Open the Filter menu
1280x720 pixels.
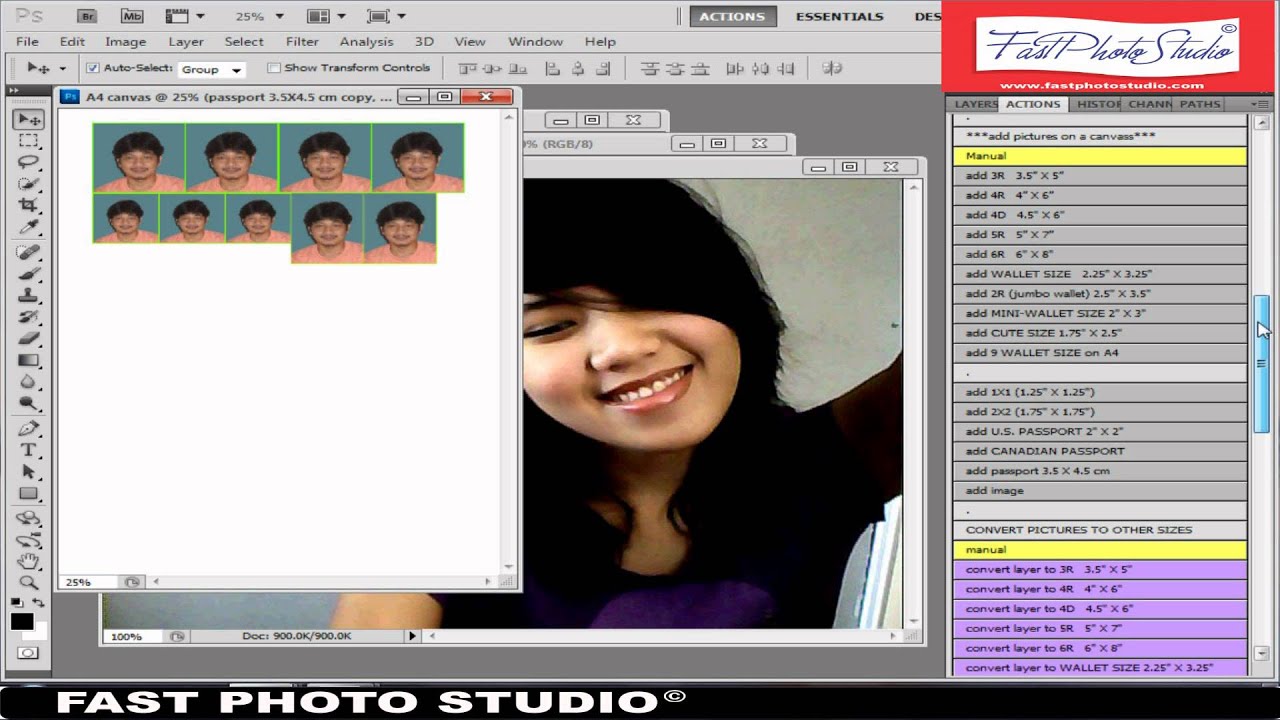[302, 42]
